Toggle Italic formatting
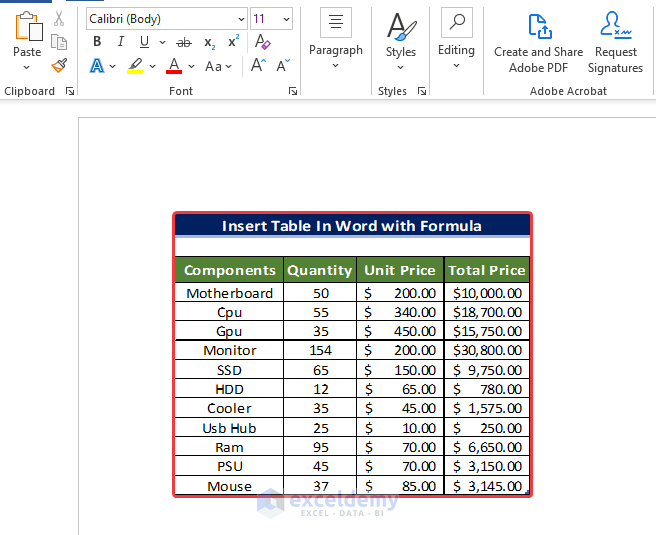The width and height of the screenshot is (656, 535). [121, 41]
